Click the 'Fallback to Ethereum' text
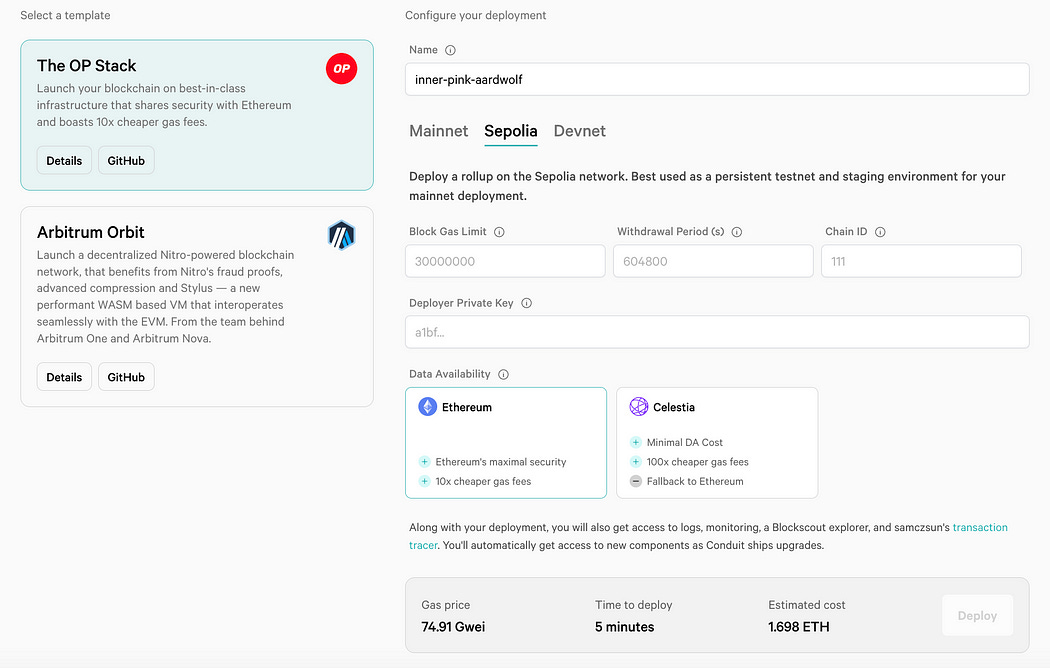This screenshot has width=1050, height=668. (x=695, y=481)
